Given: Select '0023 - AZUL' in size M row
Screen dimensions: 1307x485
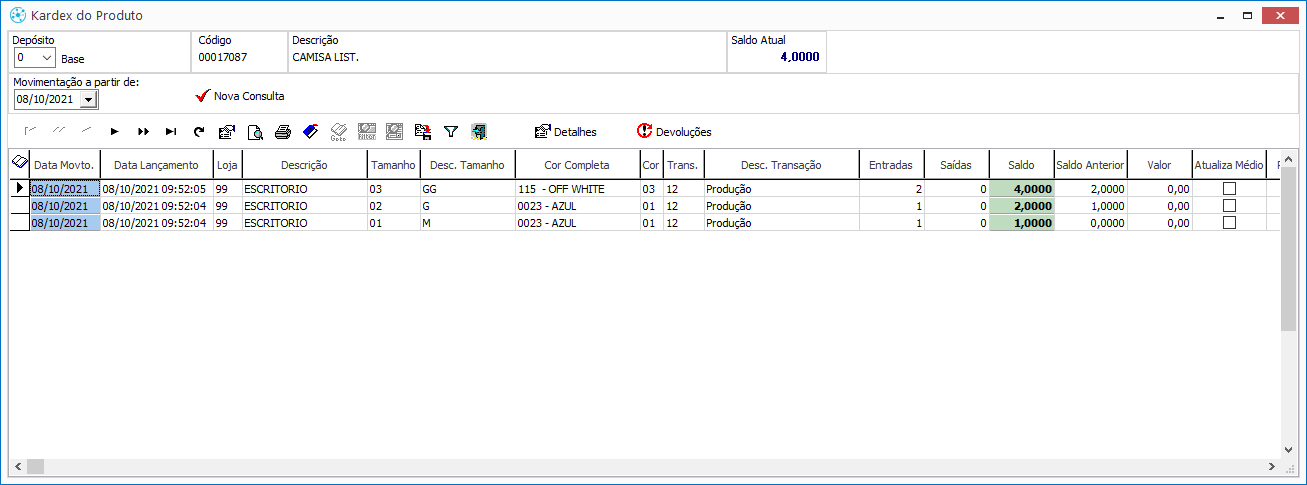Looking at the screenshot, I should (577, 222).
